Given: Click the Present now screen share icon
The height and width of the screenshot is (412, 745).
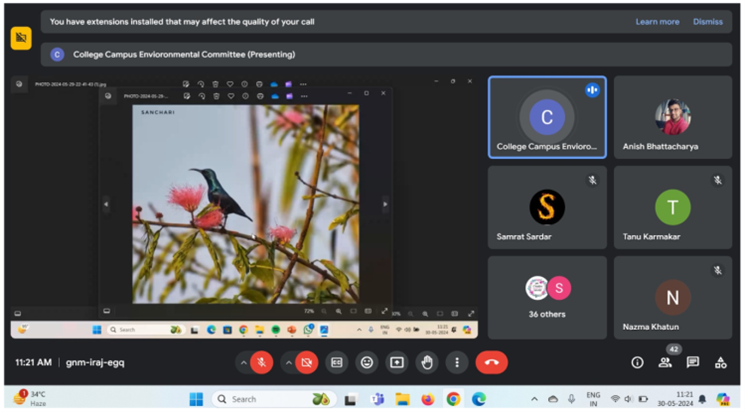Looking at the screenshot, I should point(397,362).
